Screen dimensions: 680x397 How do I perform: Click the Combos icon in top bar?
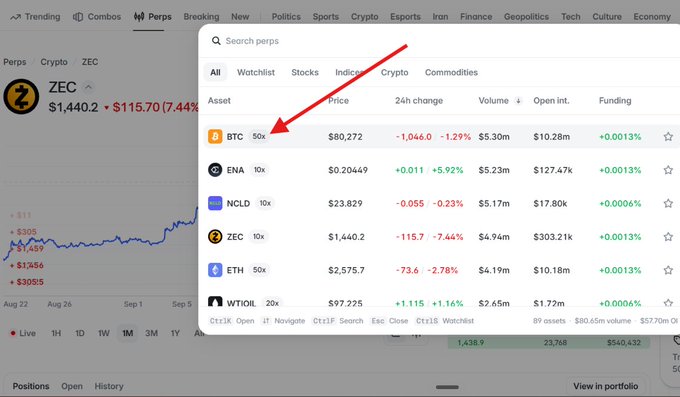[x=78, y=17]
